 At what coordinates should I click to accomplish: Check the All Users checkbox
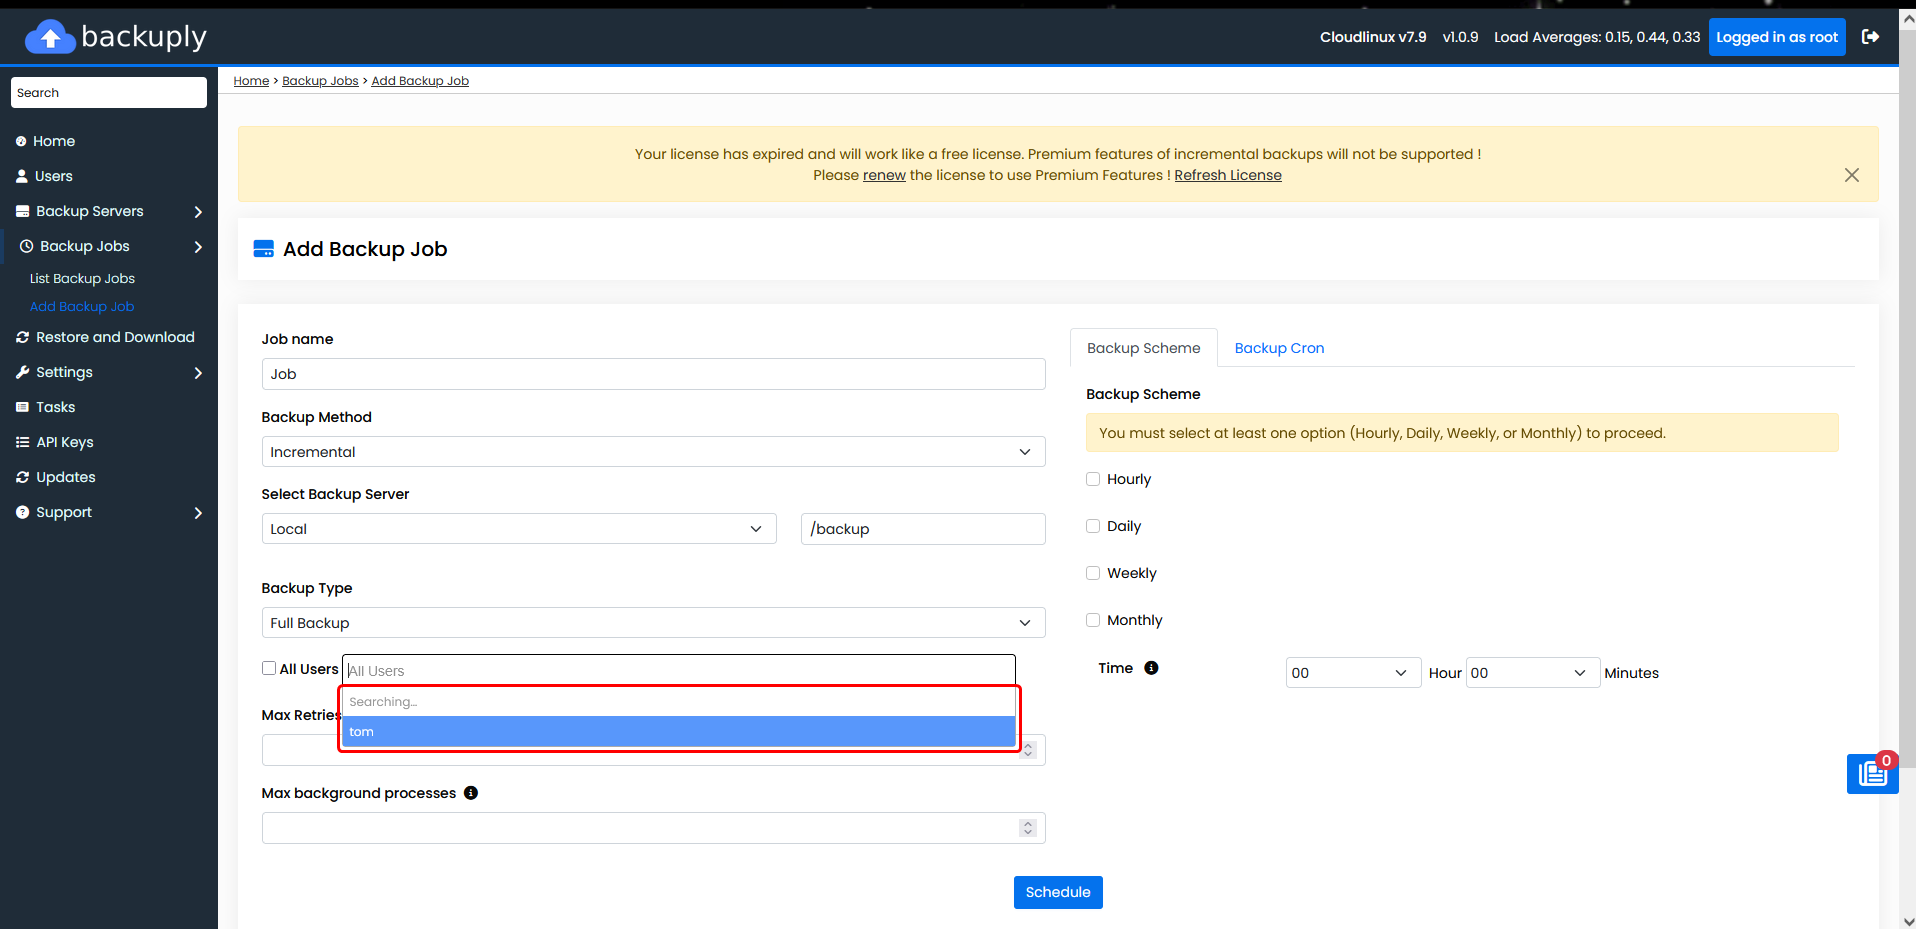pyautogui.click(x=269, y=668)
